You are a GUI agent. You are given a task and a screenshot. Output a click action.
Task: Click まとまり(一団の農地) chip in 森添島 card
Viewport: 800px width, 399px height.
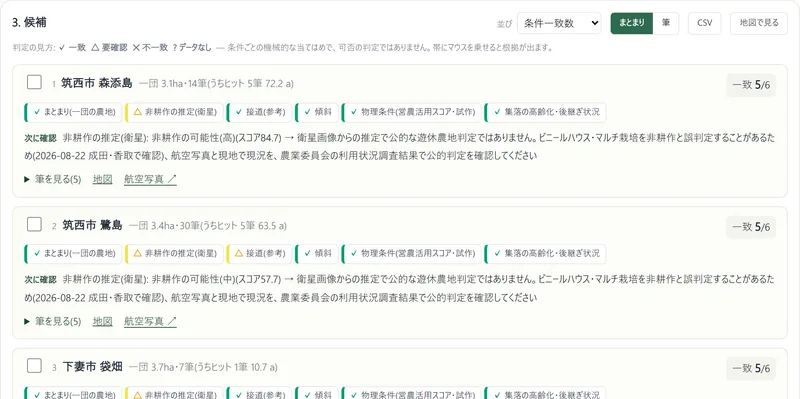coord(73,112)
